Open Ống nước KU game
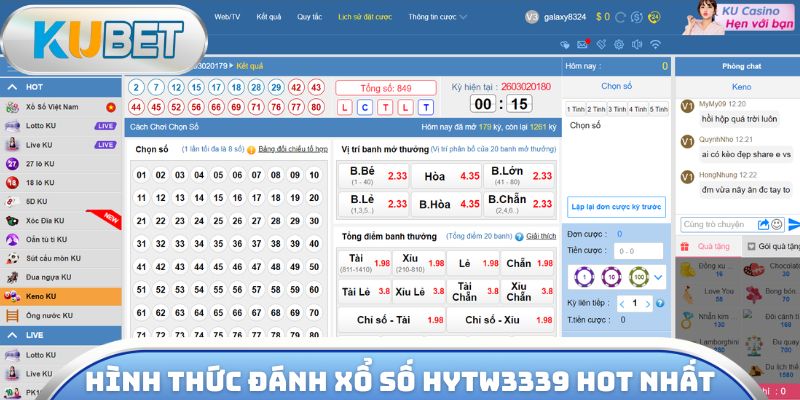Image resolution: width=800 pixels, height=400 pixels. [61, 315]
